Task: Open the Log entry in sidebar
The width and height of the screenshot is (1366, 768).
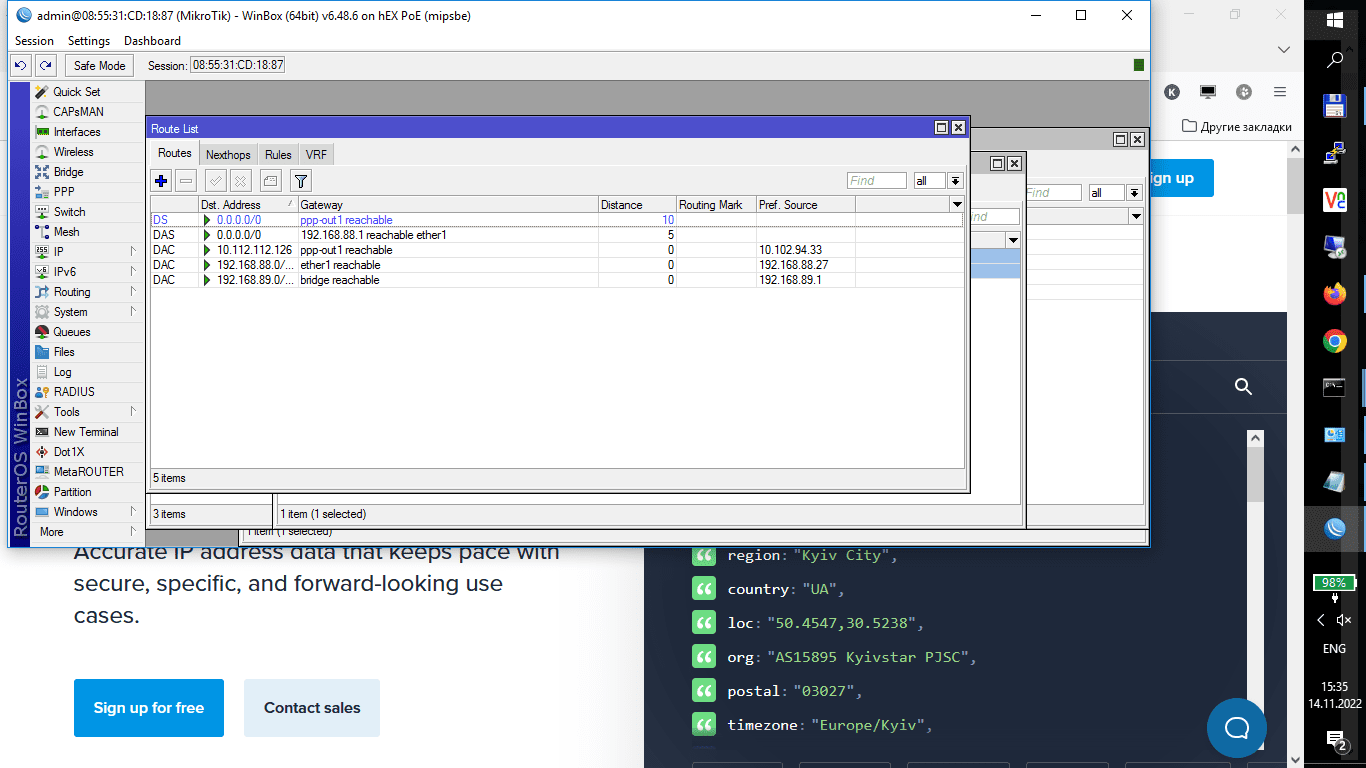Action: click(62, 372)
